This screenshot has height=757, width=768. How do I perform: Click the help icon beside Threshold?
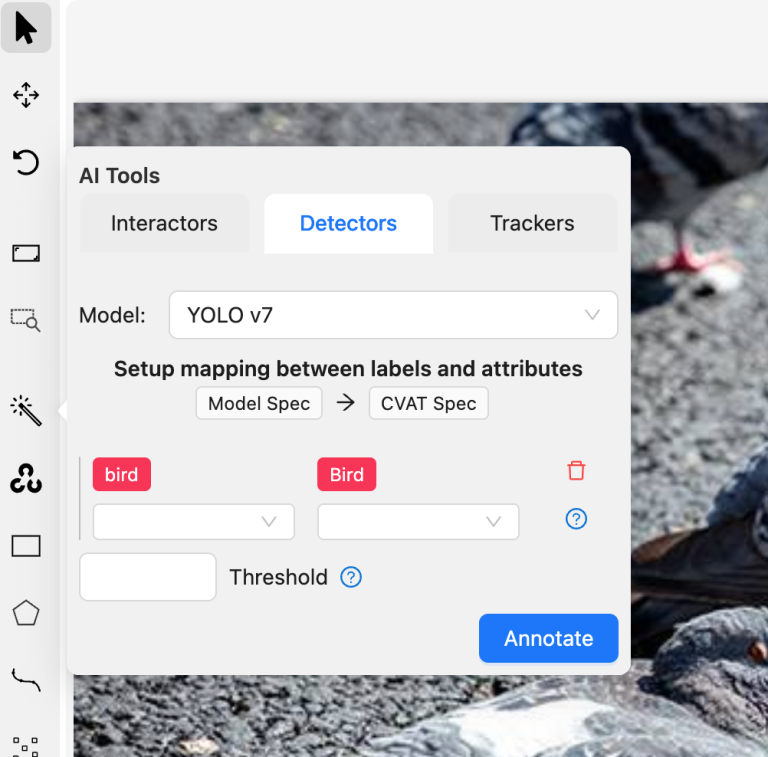pos(350,577)
